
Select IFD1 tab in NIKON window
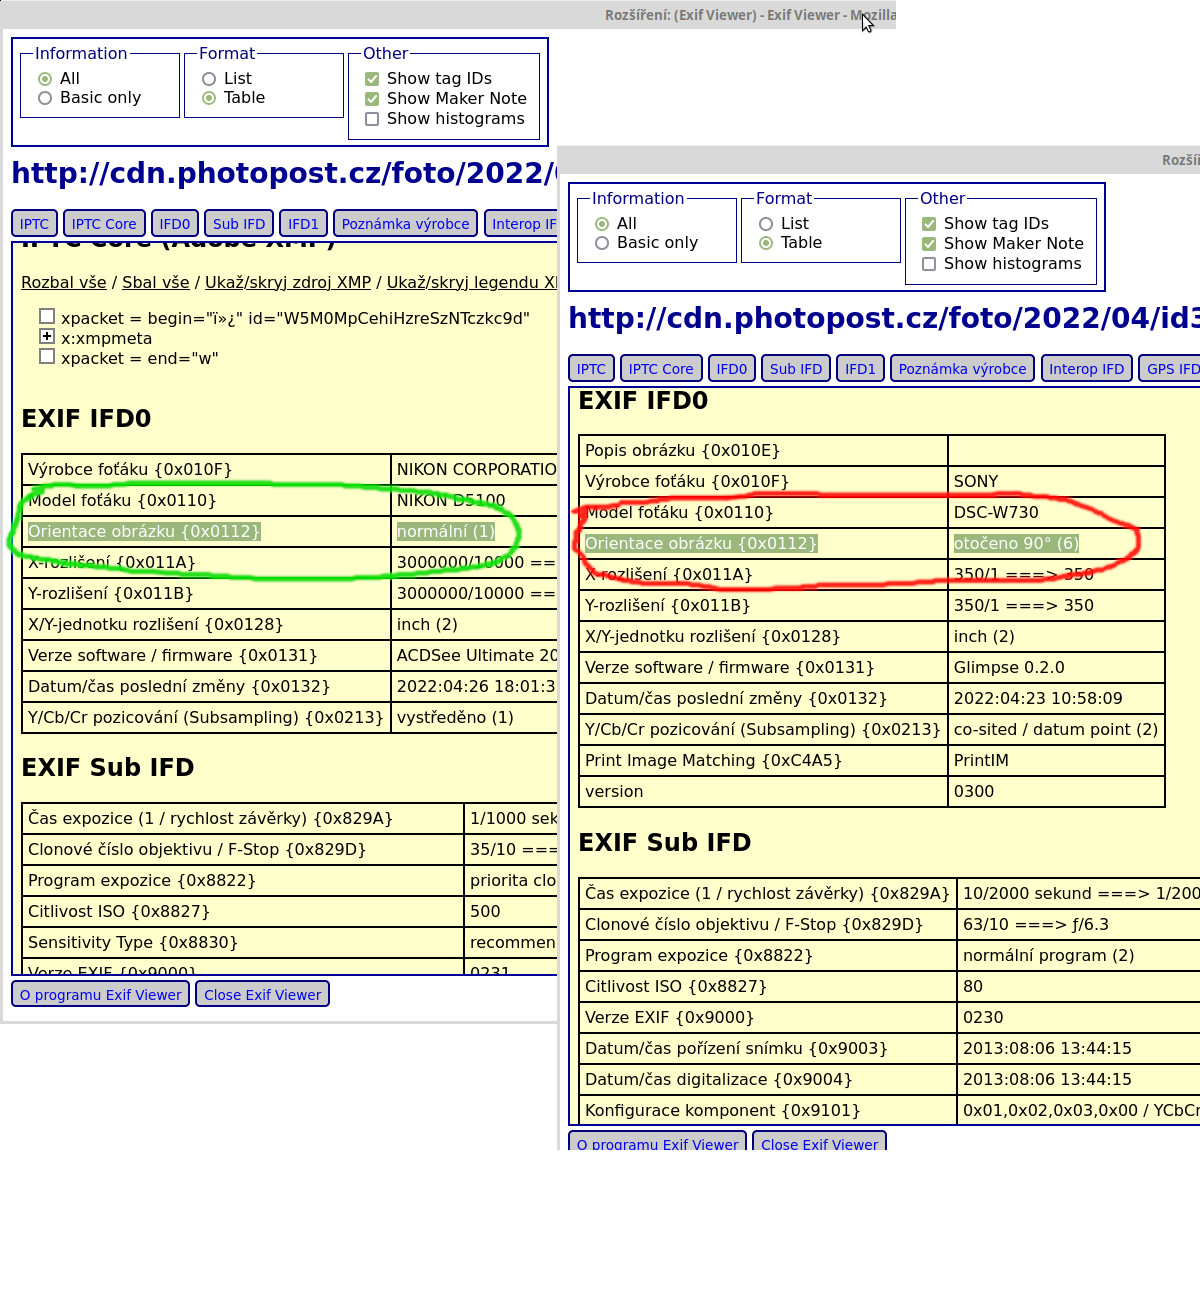303,224
